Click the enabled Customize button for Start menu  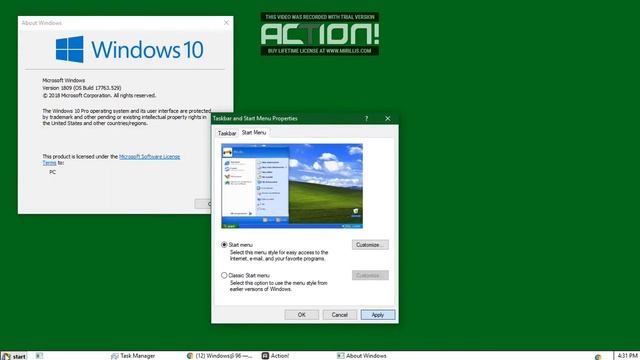click(x=370, y=245)
